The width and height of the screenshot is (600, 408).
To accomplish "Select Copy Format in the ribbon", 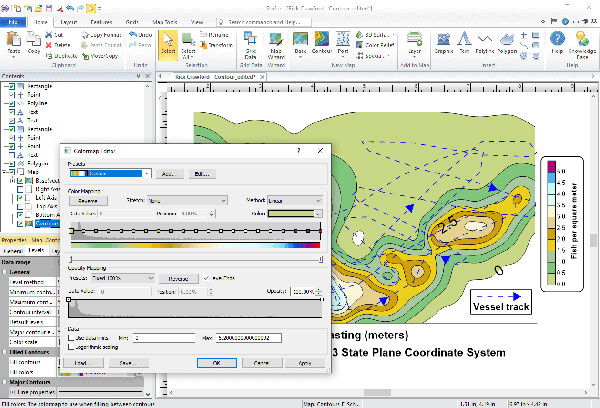I will click(x=101, y=35).
